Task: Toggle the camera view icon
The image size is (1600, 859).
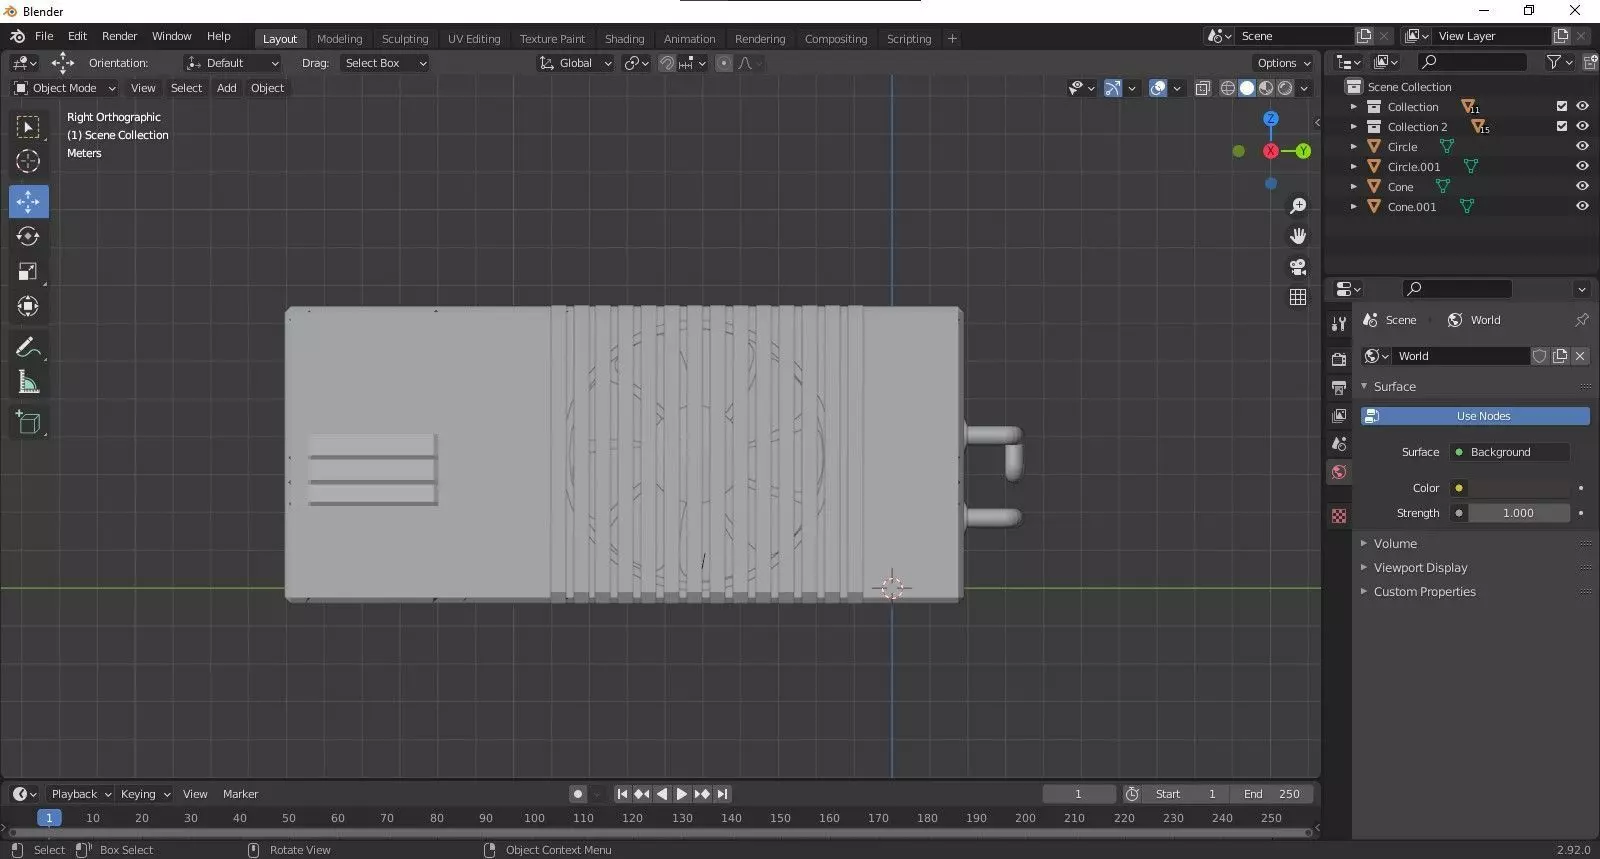Action: pos(1298,267)
